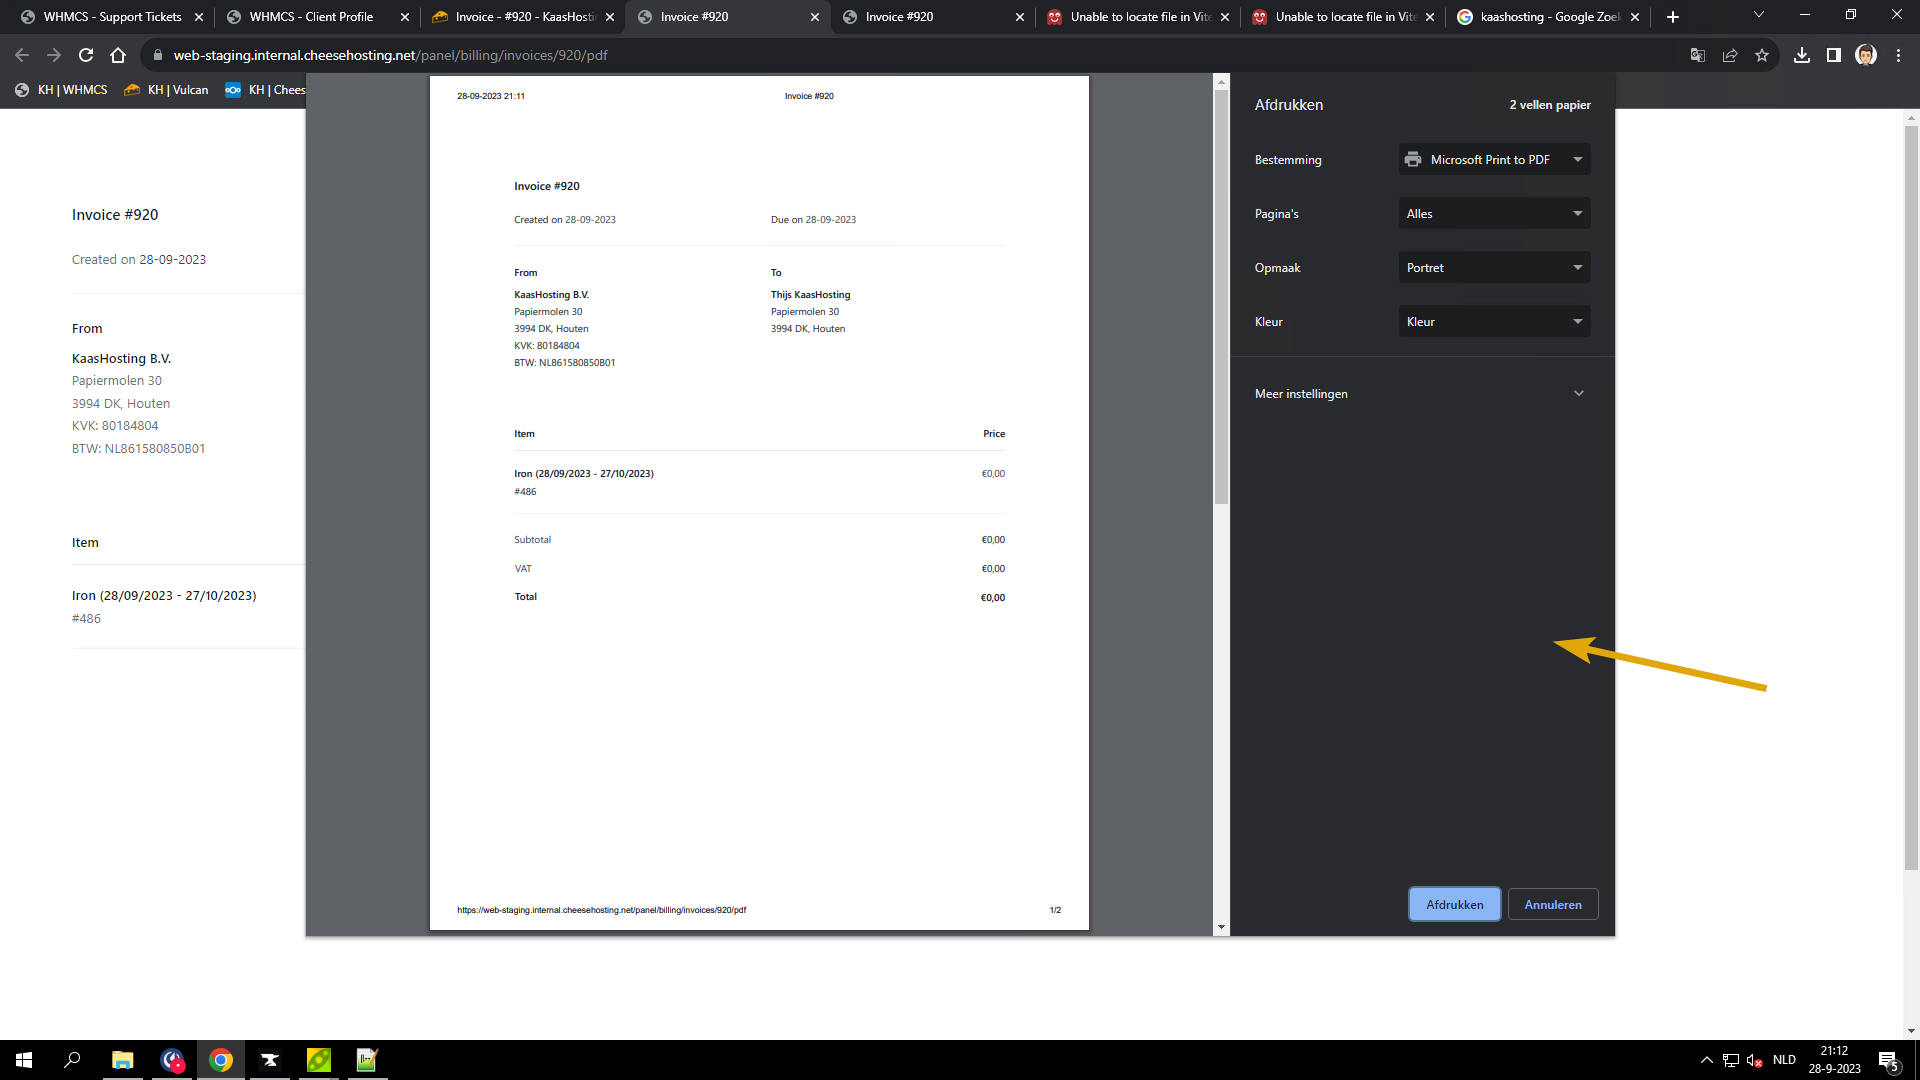Open the profile avatar icon
The image size is (1920, 1080).
[1866, 55]
